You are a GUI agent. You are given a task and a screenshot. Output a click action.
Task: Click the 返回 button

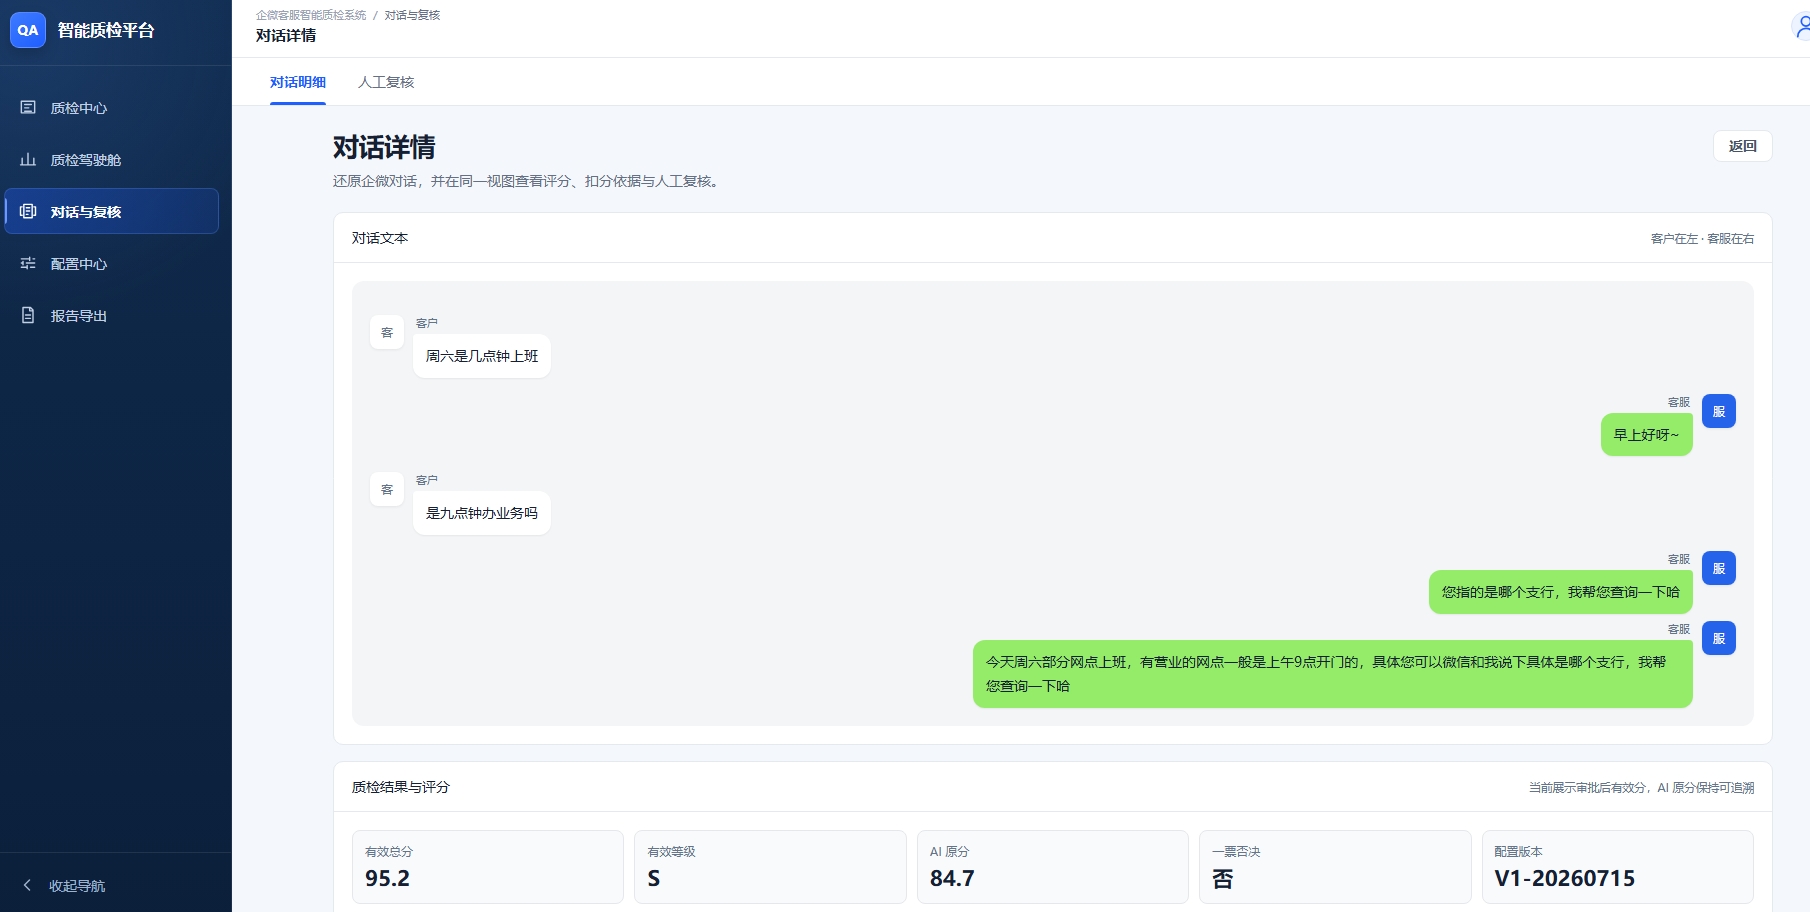(x=1743, y=146)
